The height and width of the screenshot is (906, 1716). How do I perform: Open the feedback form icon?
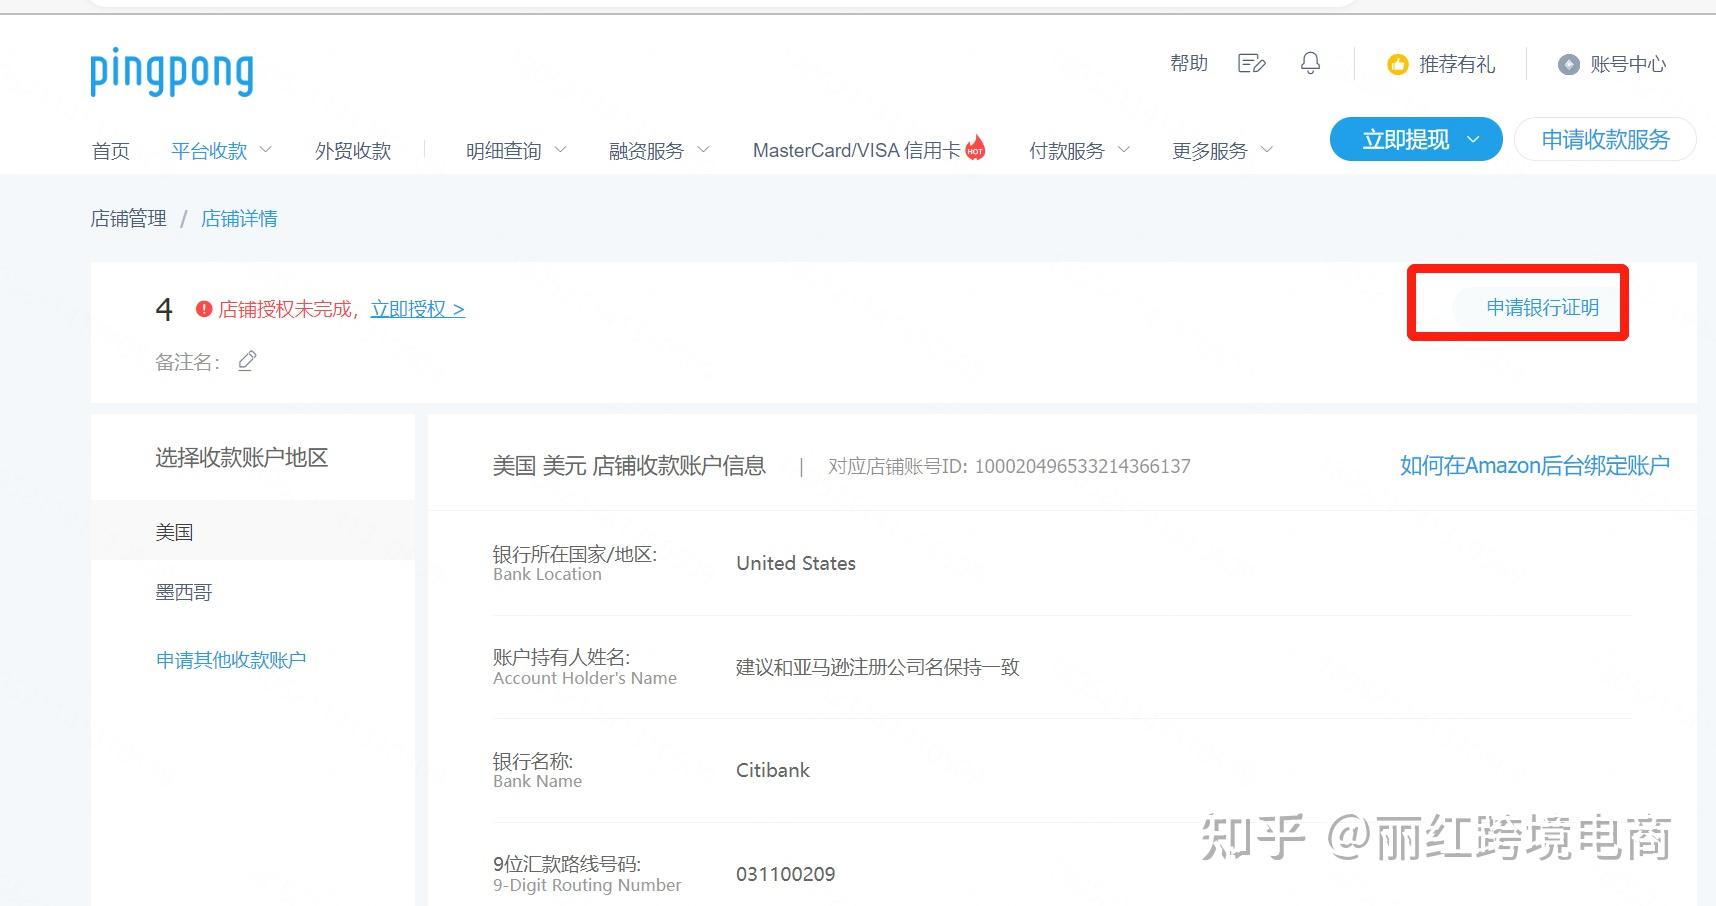pos(1251,64)
